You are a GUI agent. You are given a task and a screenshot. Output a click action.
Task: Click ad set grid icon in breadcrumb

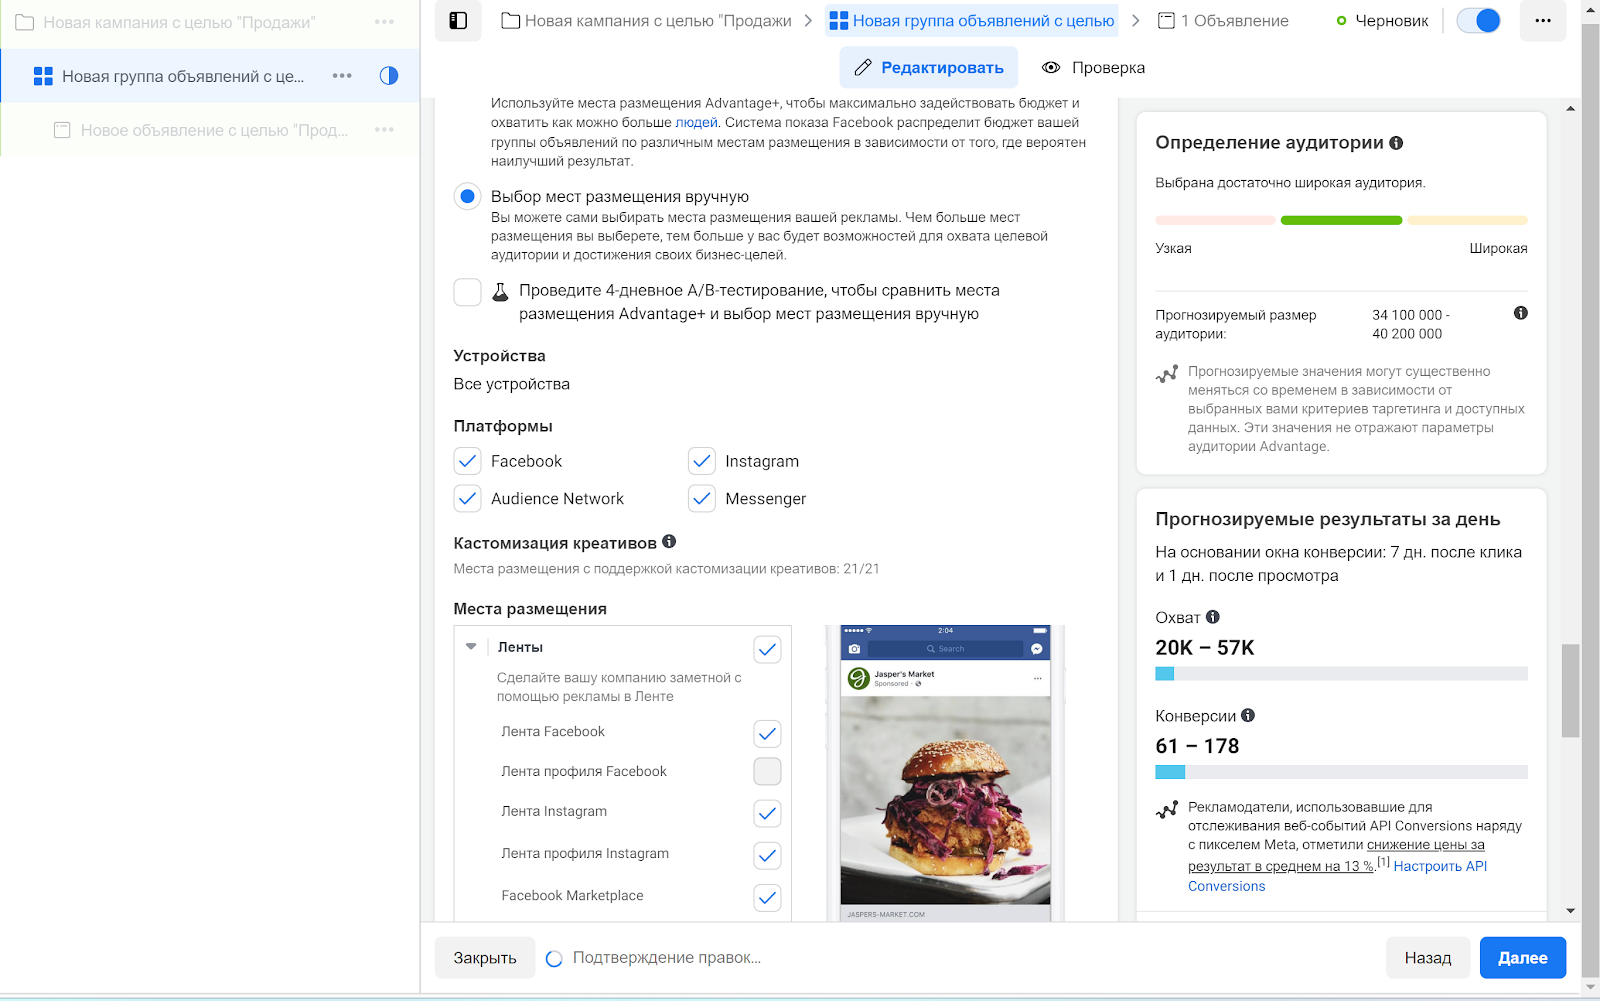pos(839,21)
